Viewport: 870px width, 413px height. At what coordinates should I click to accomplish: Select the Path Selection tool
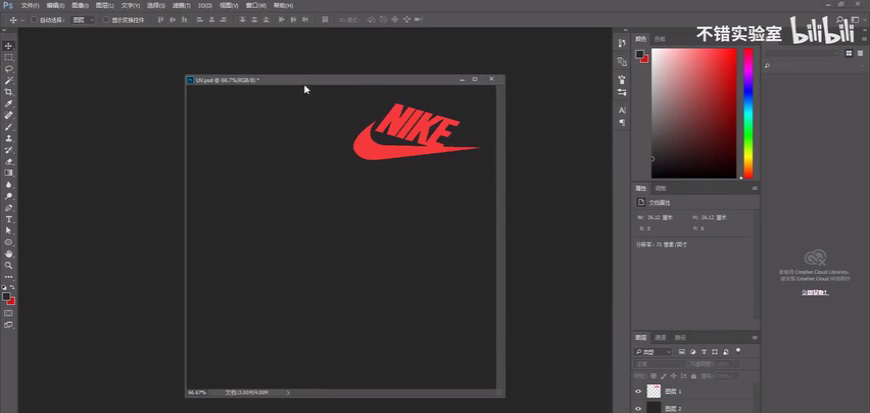[x=9, y=231]
